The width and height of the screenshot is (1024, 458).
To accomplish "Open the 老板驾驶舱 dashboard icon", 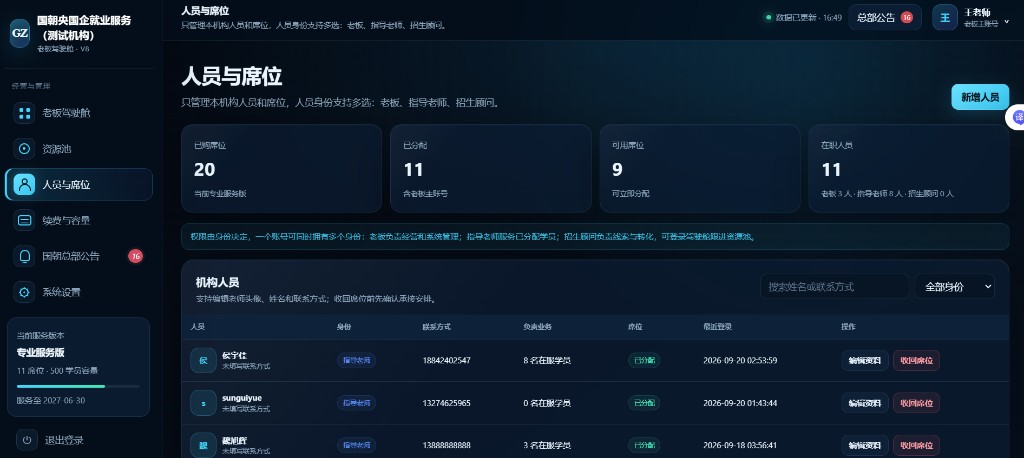I will point(24,113).
